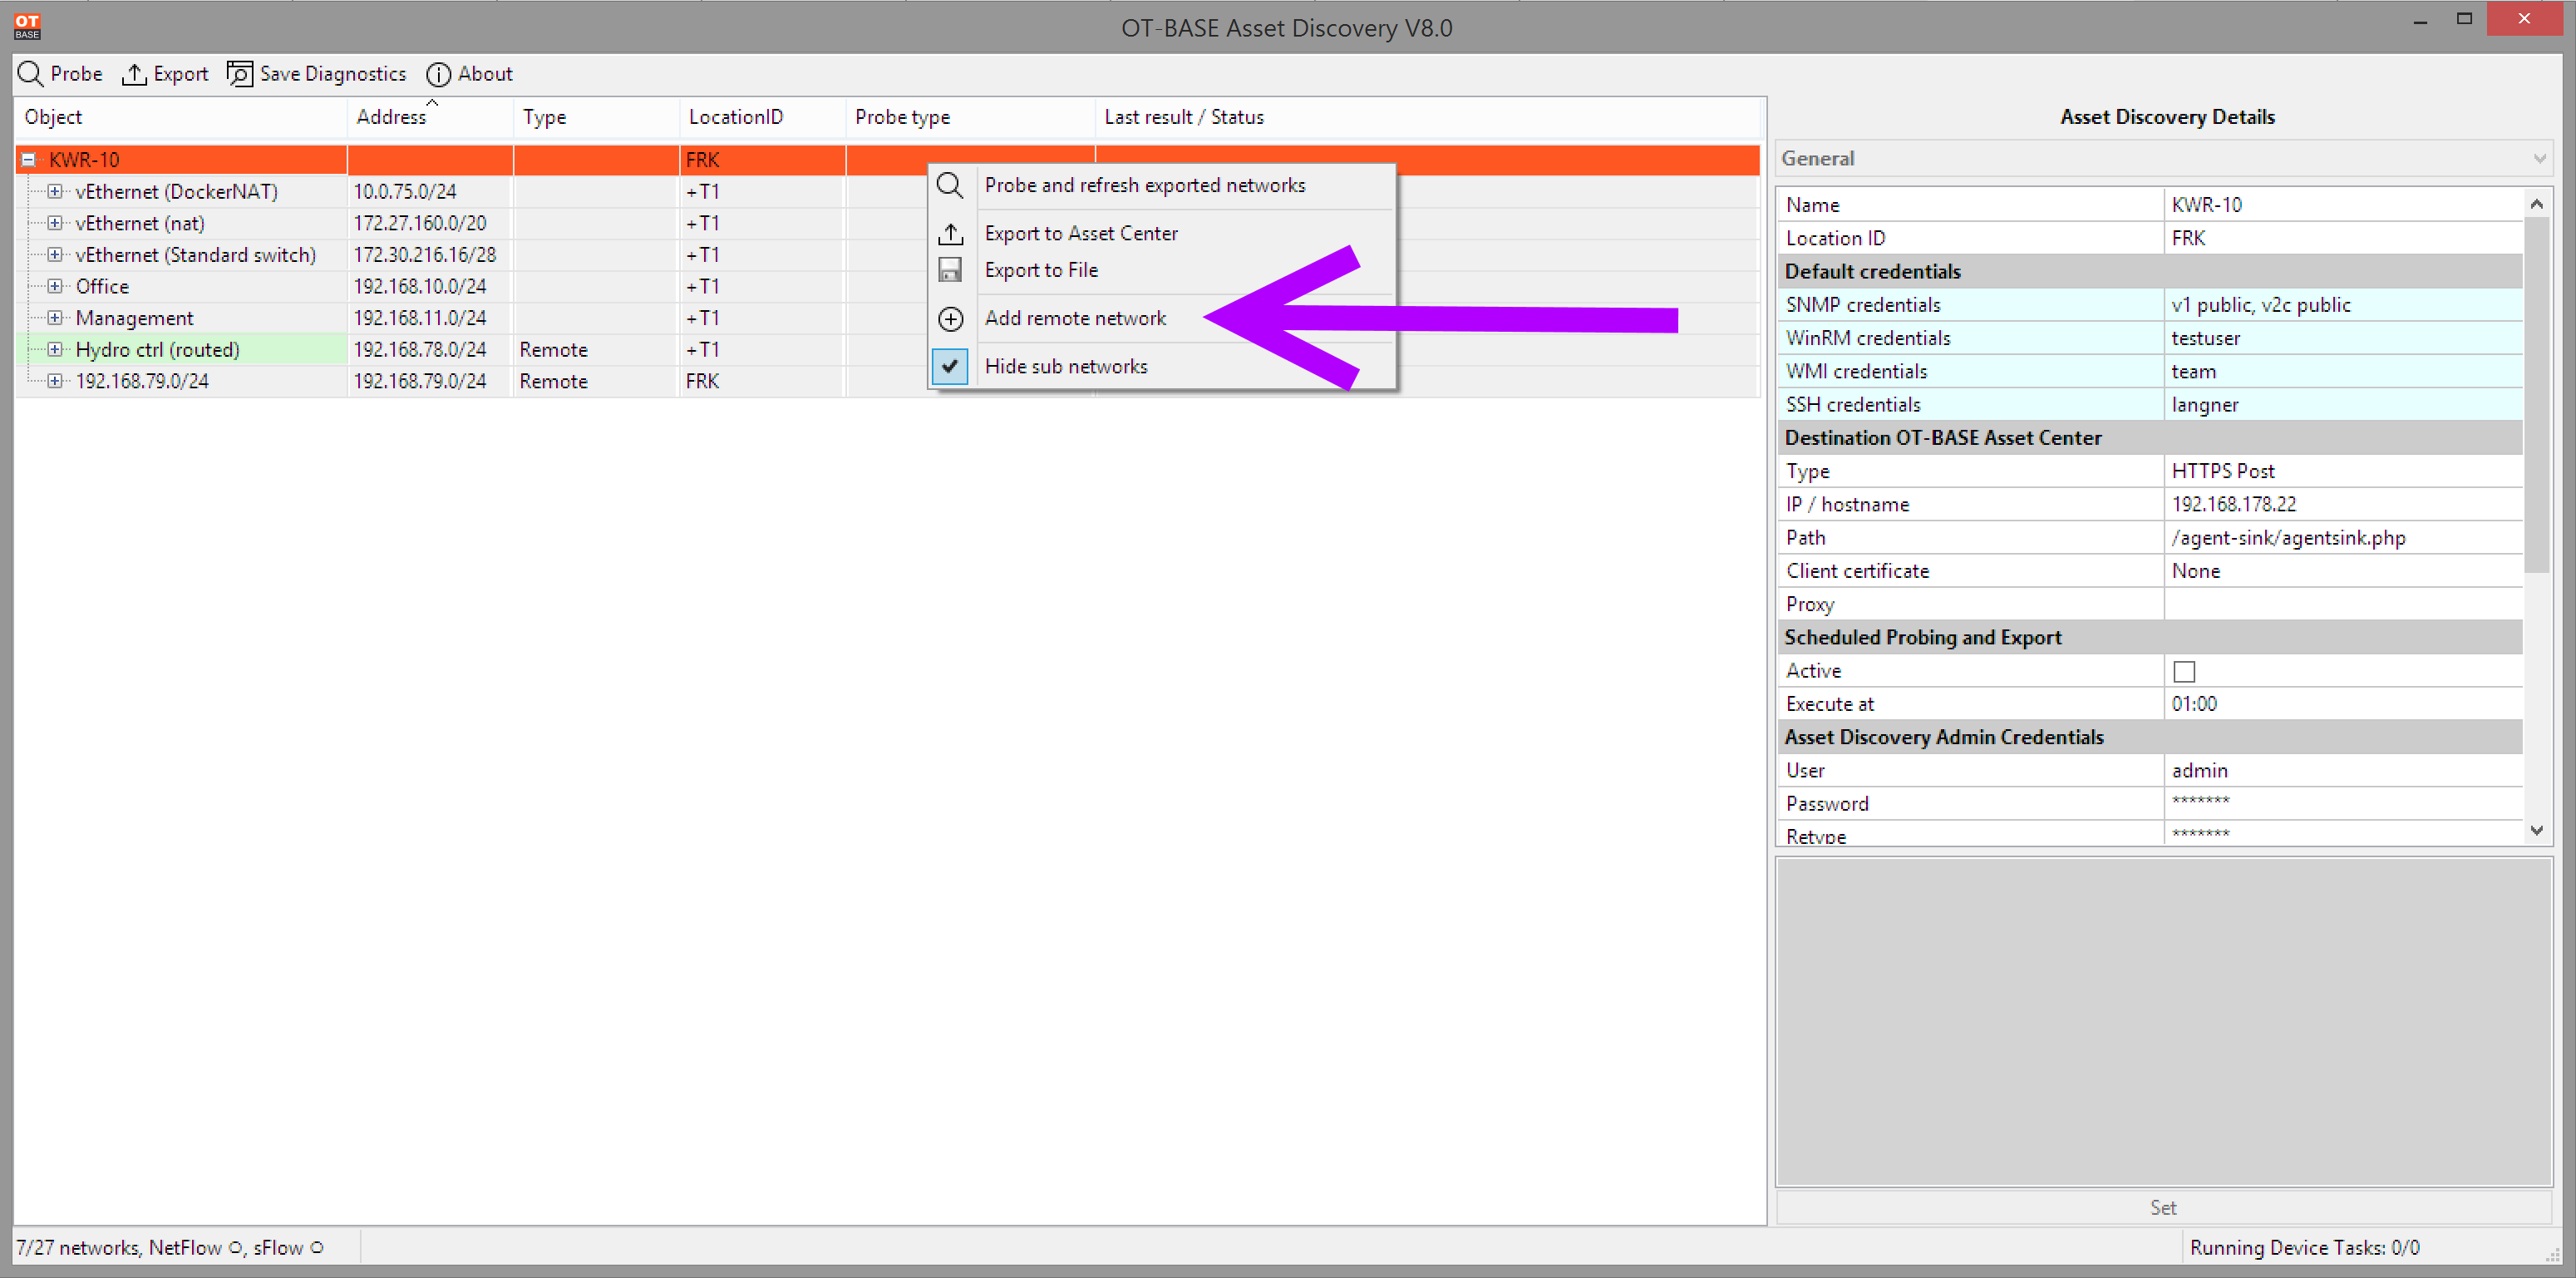Expand the vEthernet (DockerNAT) node

pos(55,191)
